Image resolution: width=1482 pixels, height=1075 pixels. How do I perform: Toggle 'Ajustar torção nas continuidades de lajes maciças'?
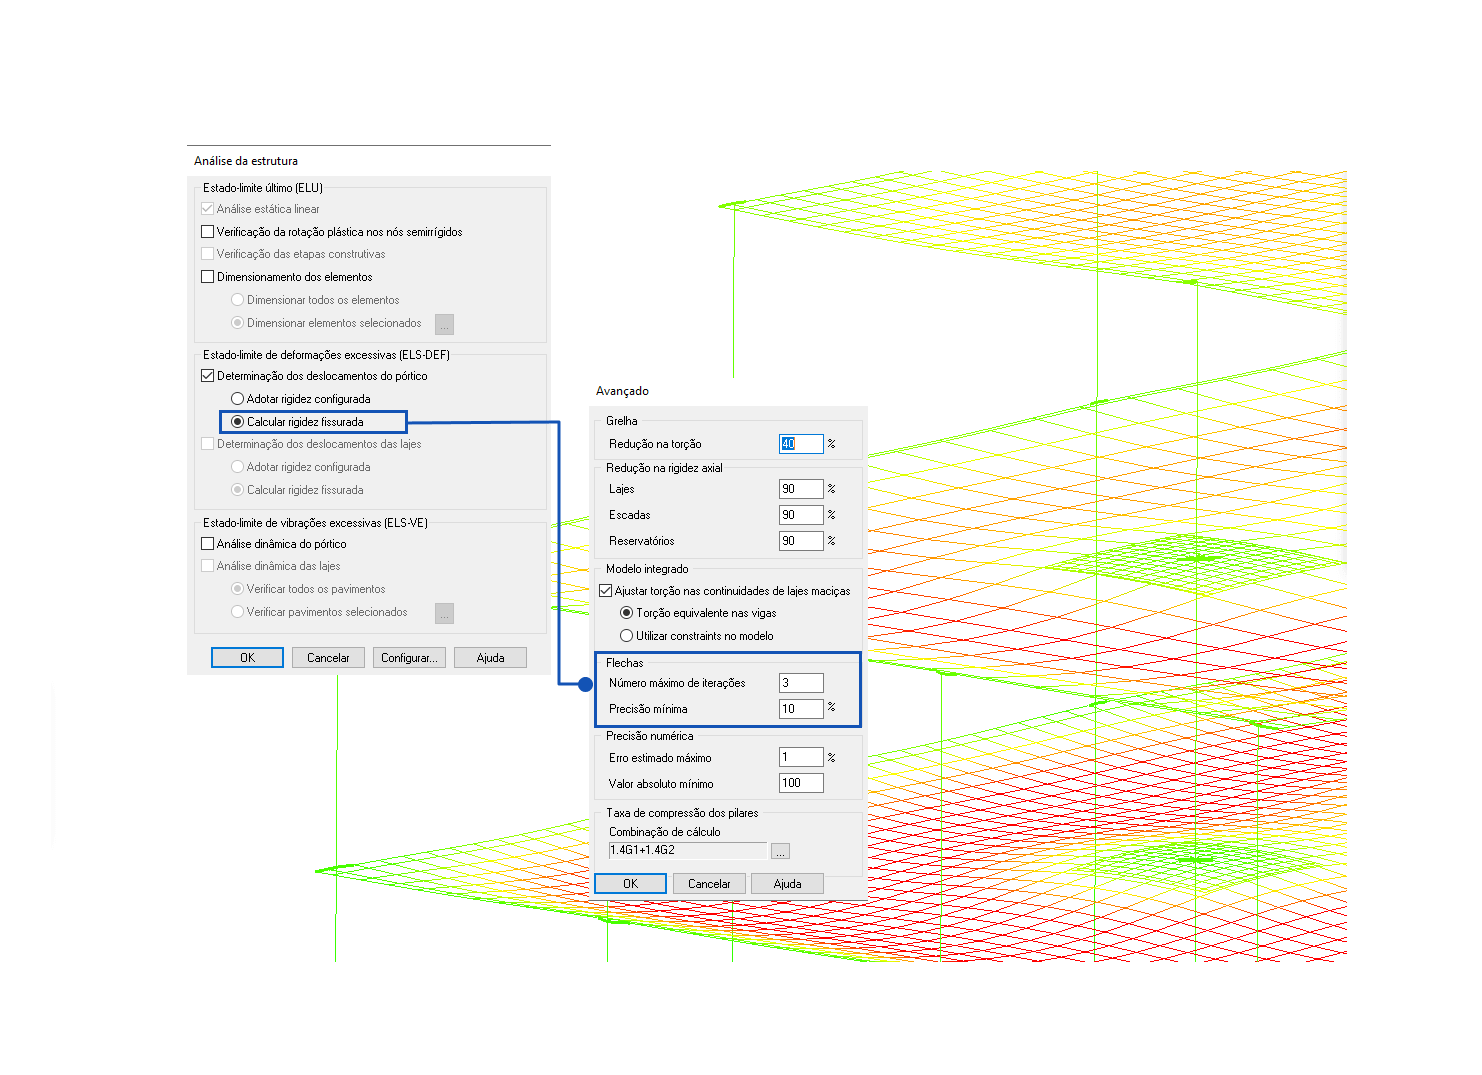tap(606, 591)
